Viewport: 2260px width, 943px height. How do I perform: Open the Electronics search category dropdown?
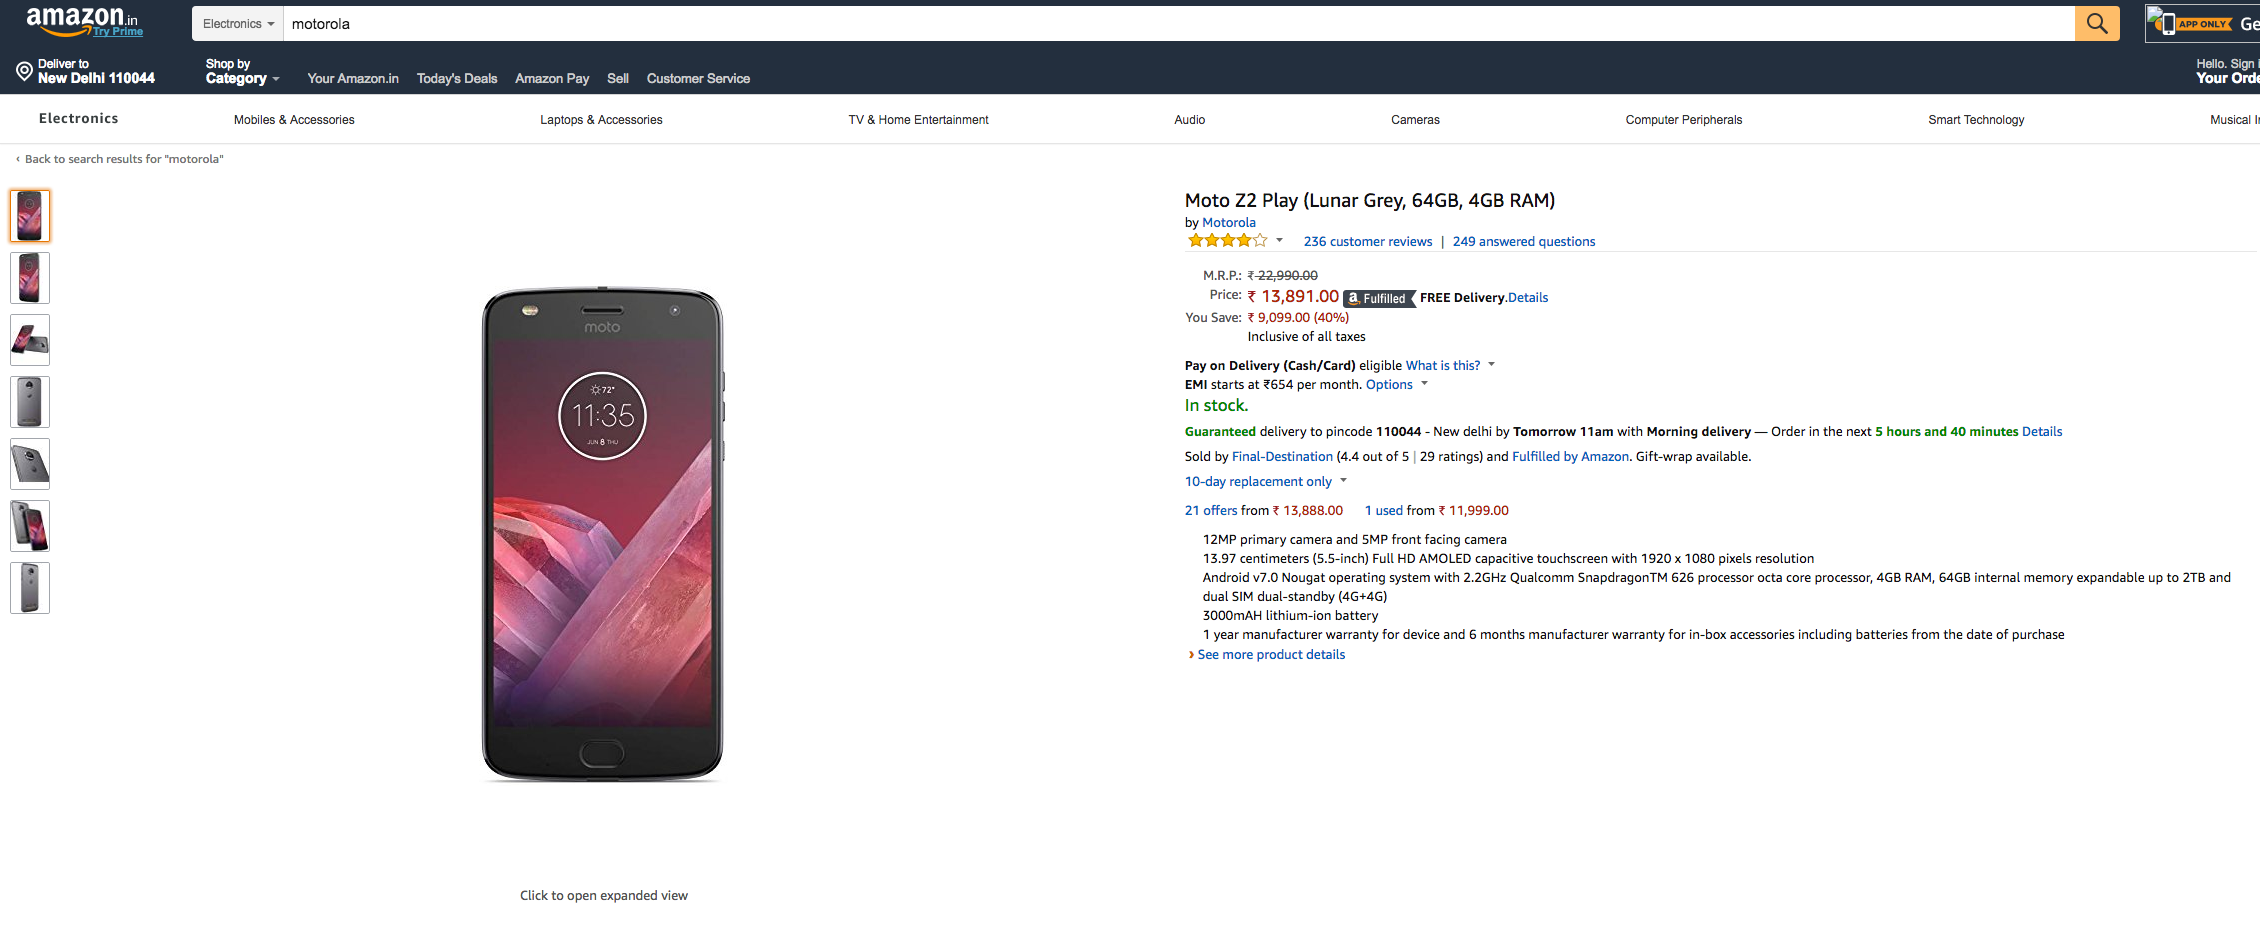[238, 24]
